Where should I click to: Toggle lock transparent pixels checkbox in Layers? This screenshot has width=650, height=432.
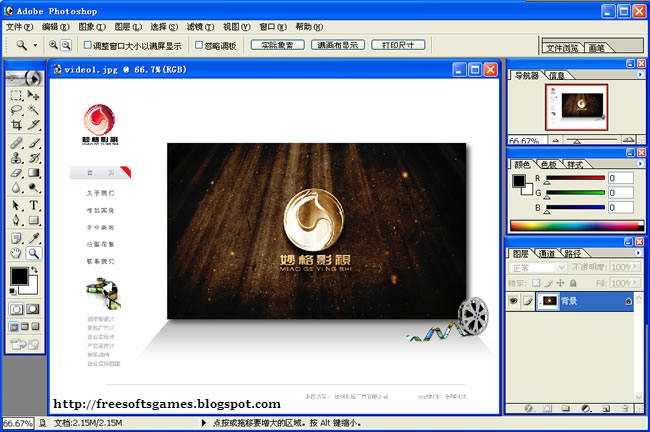tap(536, 283)
